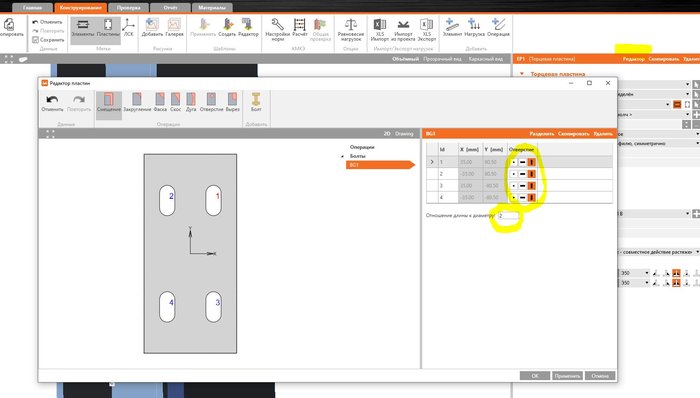
Task: Switch to the Проверка tab
Action: (129, 8)
